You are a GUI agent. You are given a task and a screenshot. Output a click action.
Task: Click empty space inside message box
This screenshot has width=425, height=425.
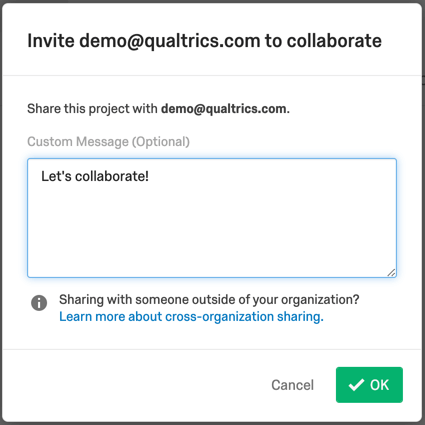tap(212, 233)
